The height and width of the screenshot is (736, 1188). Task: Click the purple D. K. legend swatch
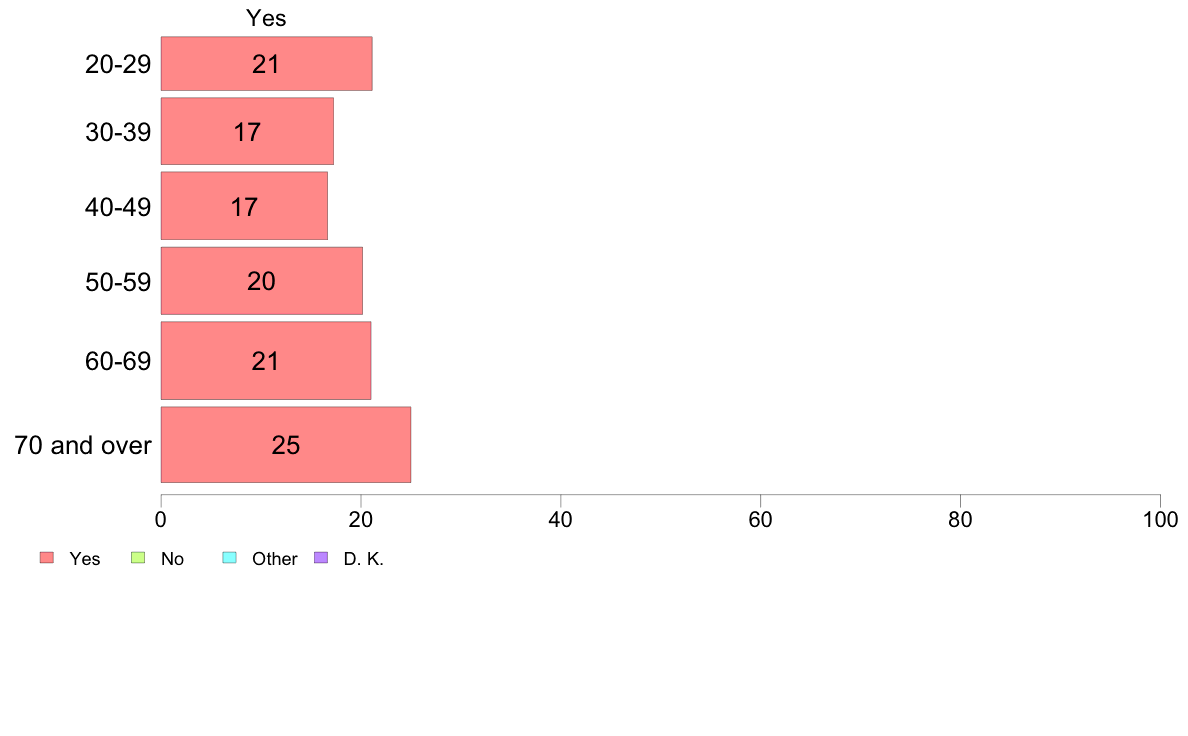coord(321,558)
